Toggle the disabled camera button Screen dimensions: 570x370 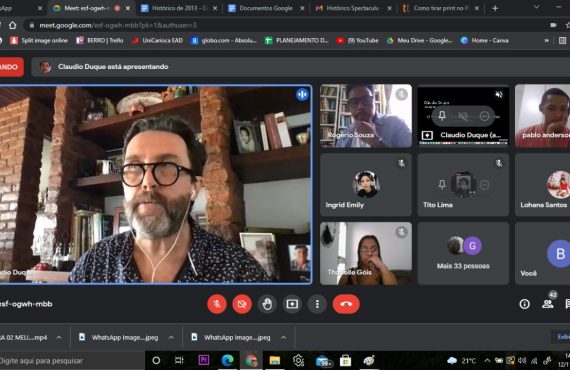tap(242, 304)
